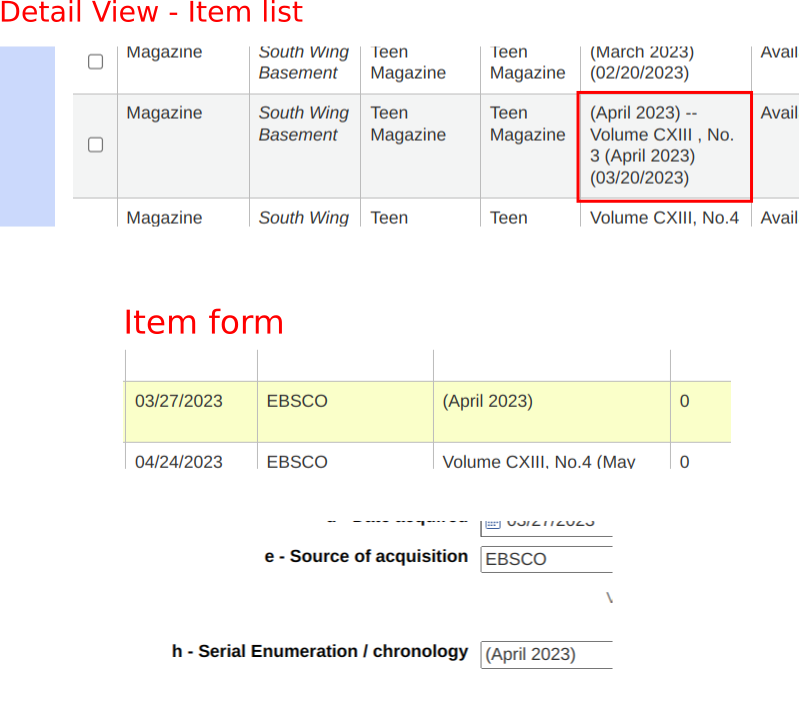Image resolution: width=799 pixels, height=701 pixels.
Task: Click the blue sidebar panel on the left
Action: coord(27,136)
